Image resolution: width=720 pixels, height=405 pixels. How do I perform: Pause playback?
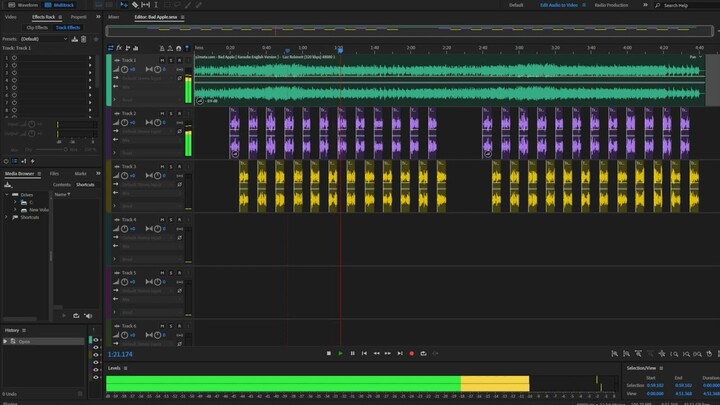pos(352,354)
